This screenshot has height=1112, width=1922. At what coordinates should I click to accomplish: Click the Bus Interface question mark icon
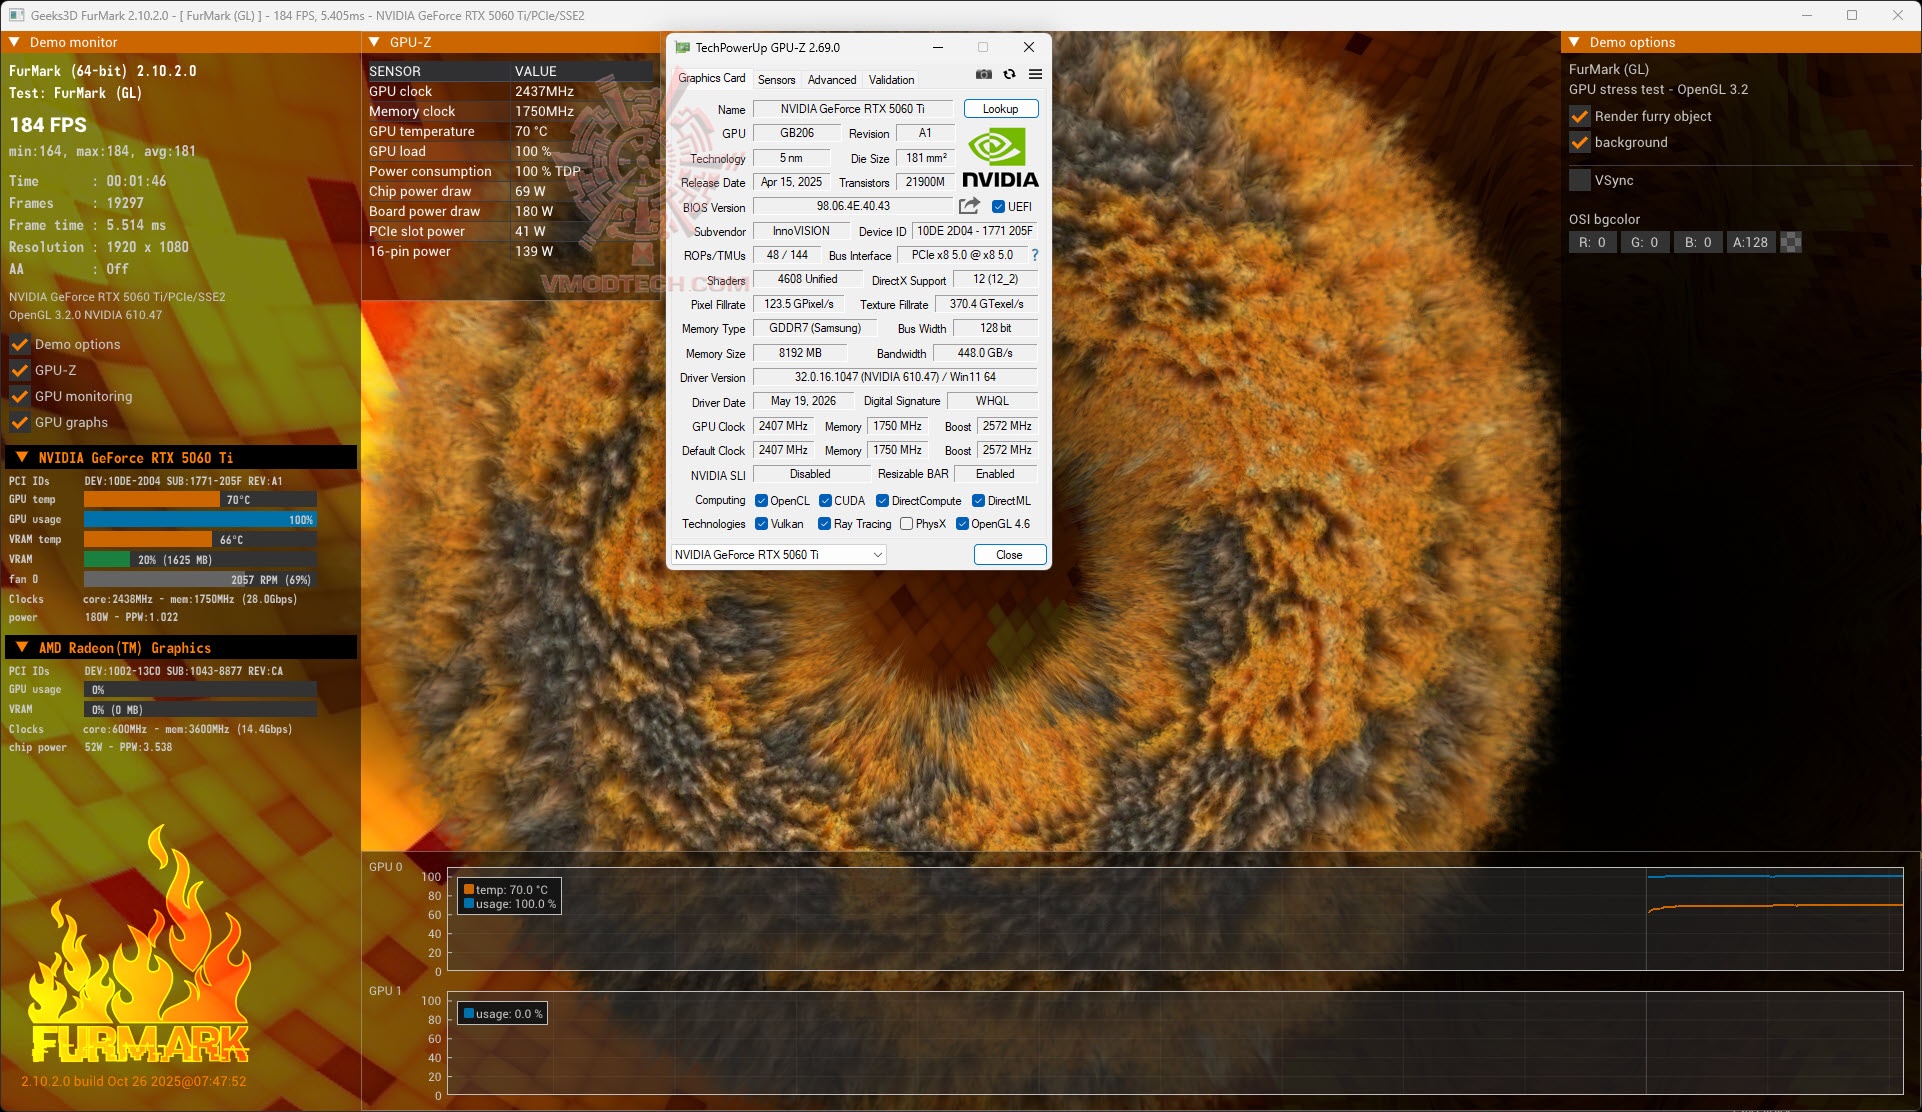click(1035, 255)
